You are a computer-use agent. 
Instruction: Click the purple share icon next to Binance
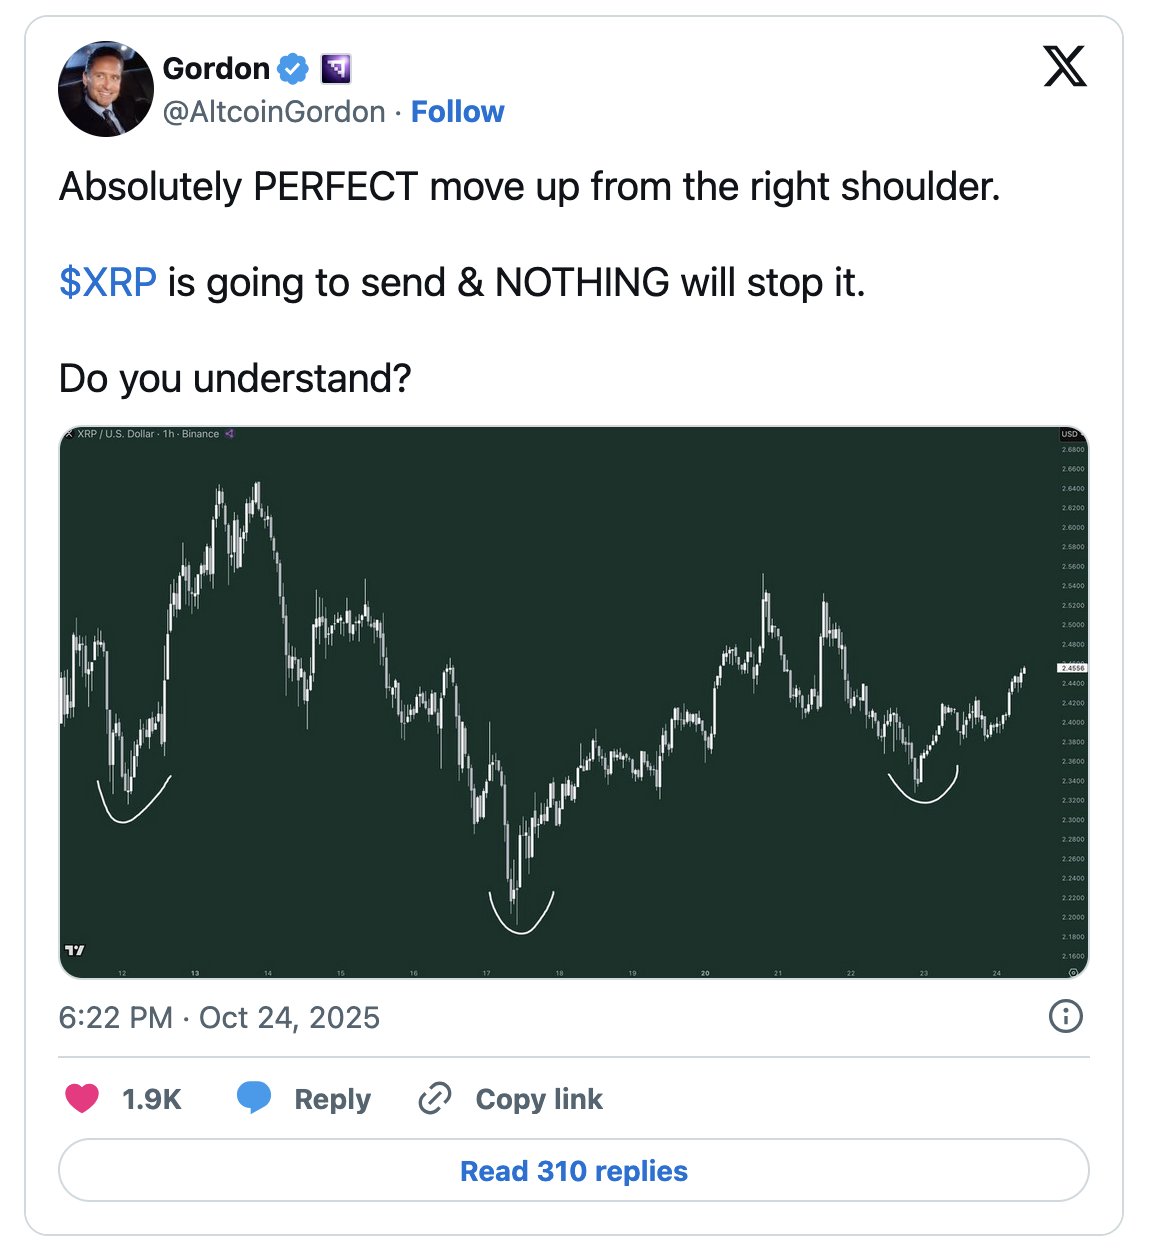tap(229, 434)
